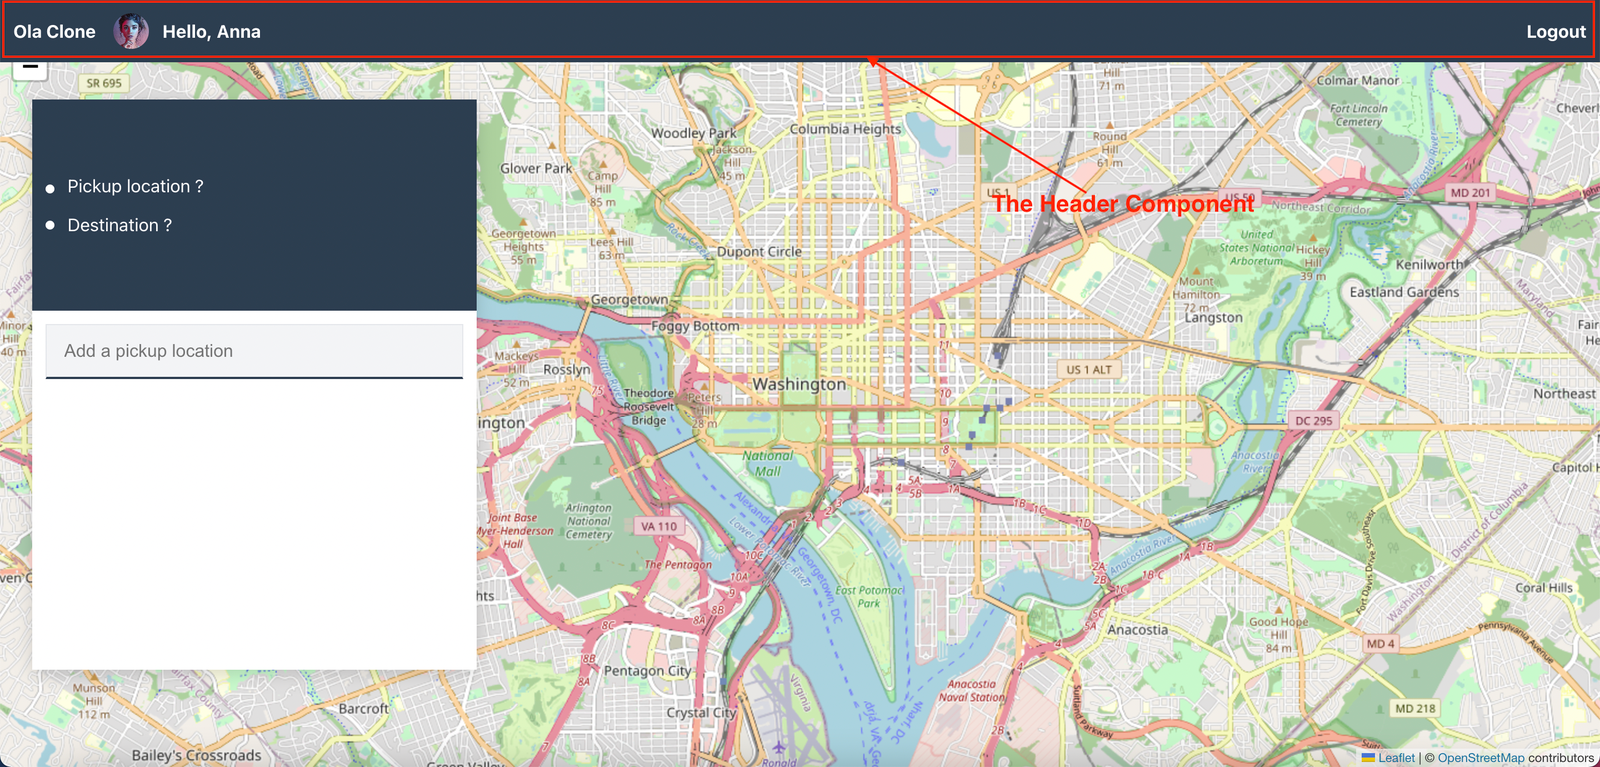
Task: Click the "Kenilworth" map label
Action: (1430, 265)
